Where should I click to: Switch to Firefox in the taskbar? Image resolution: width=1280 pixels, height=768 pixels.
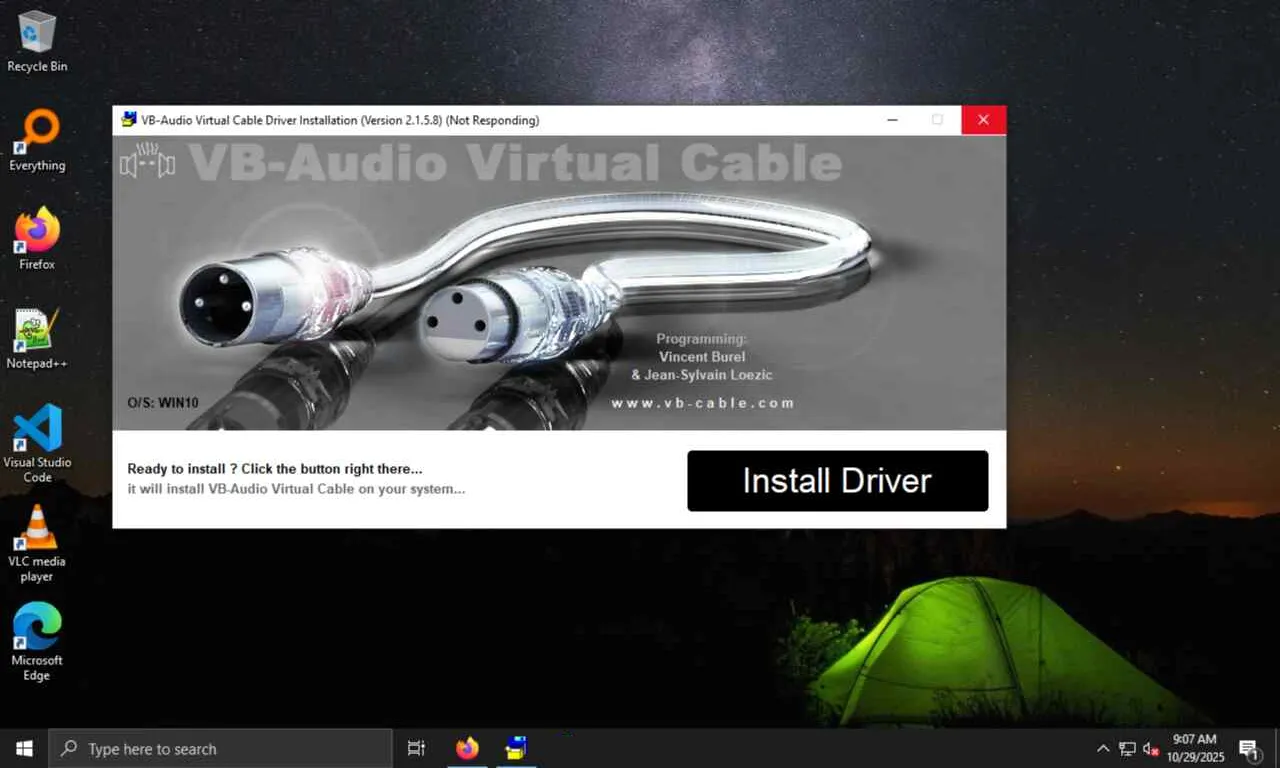pyautogui.click(x=467, y=748)
